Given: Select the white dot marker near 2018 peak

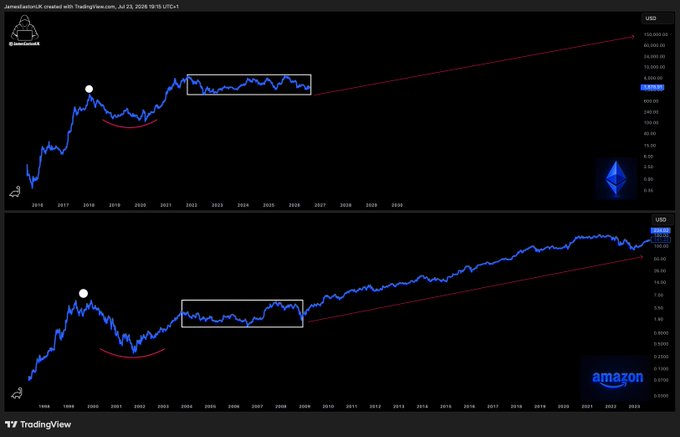Looking at the screenshot, I should coord(89,89).
